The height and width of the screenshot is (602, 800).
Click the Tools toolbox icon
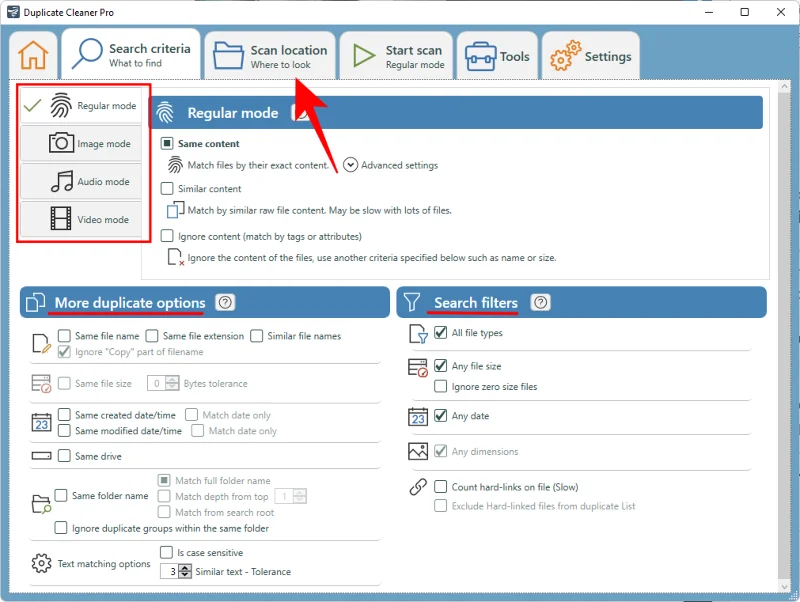click(x=482, y=56)
